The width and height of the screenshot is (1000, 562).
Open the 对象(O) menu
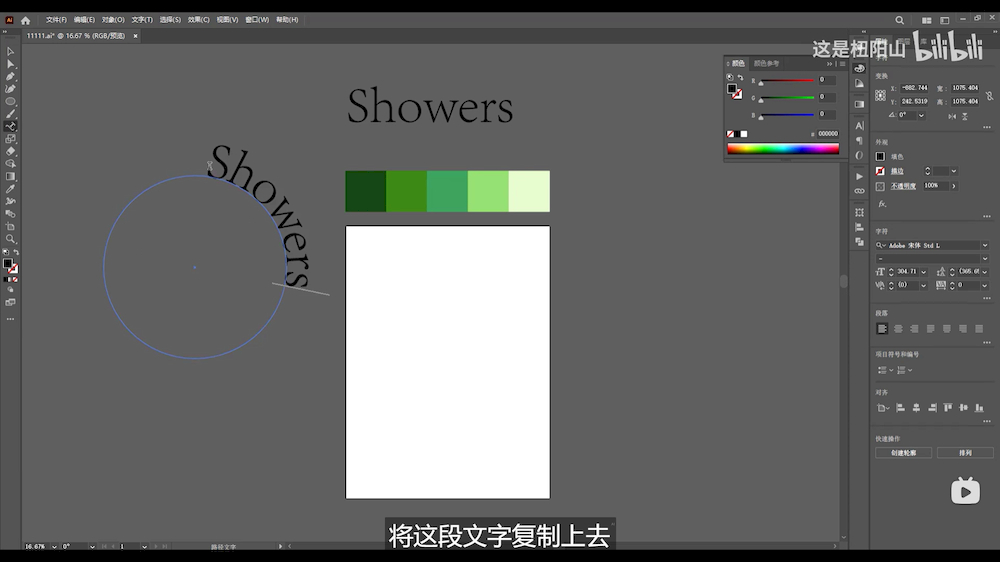(x=113, y=20)
